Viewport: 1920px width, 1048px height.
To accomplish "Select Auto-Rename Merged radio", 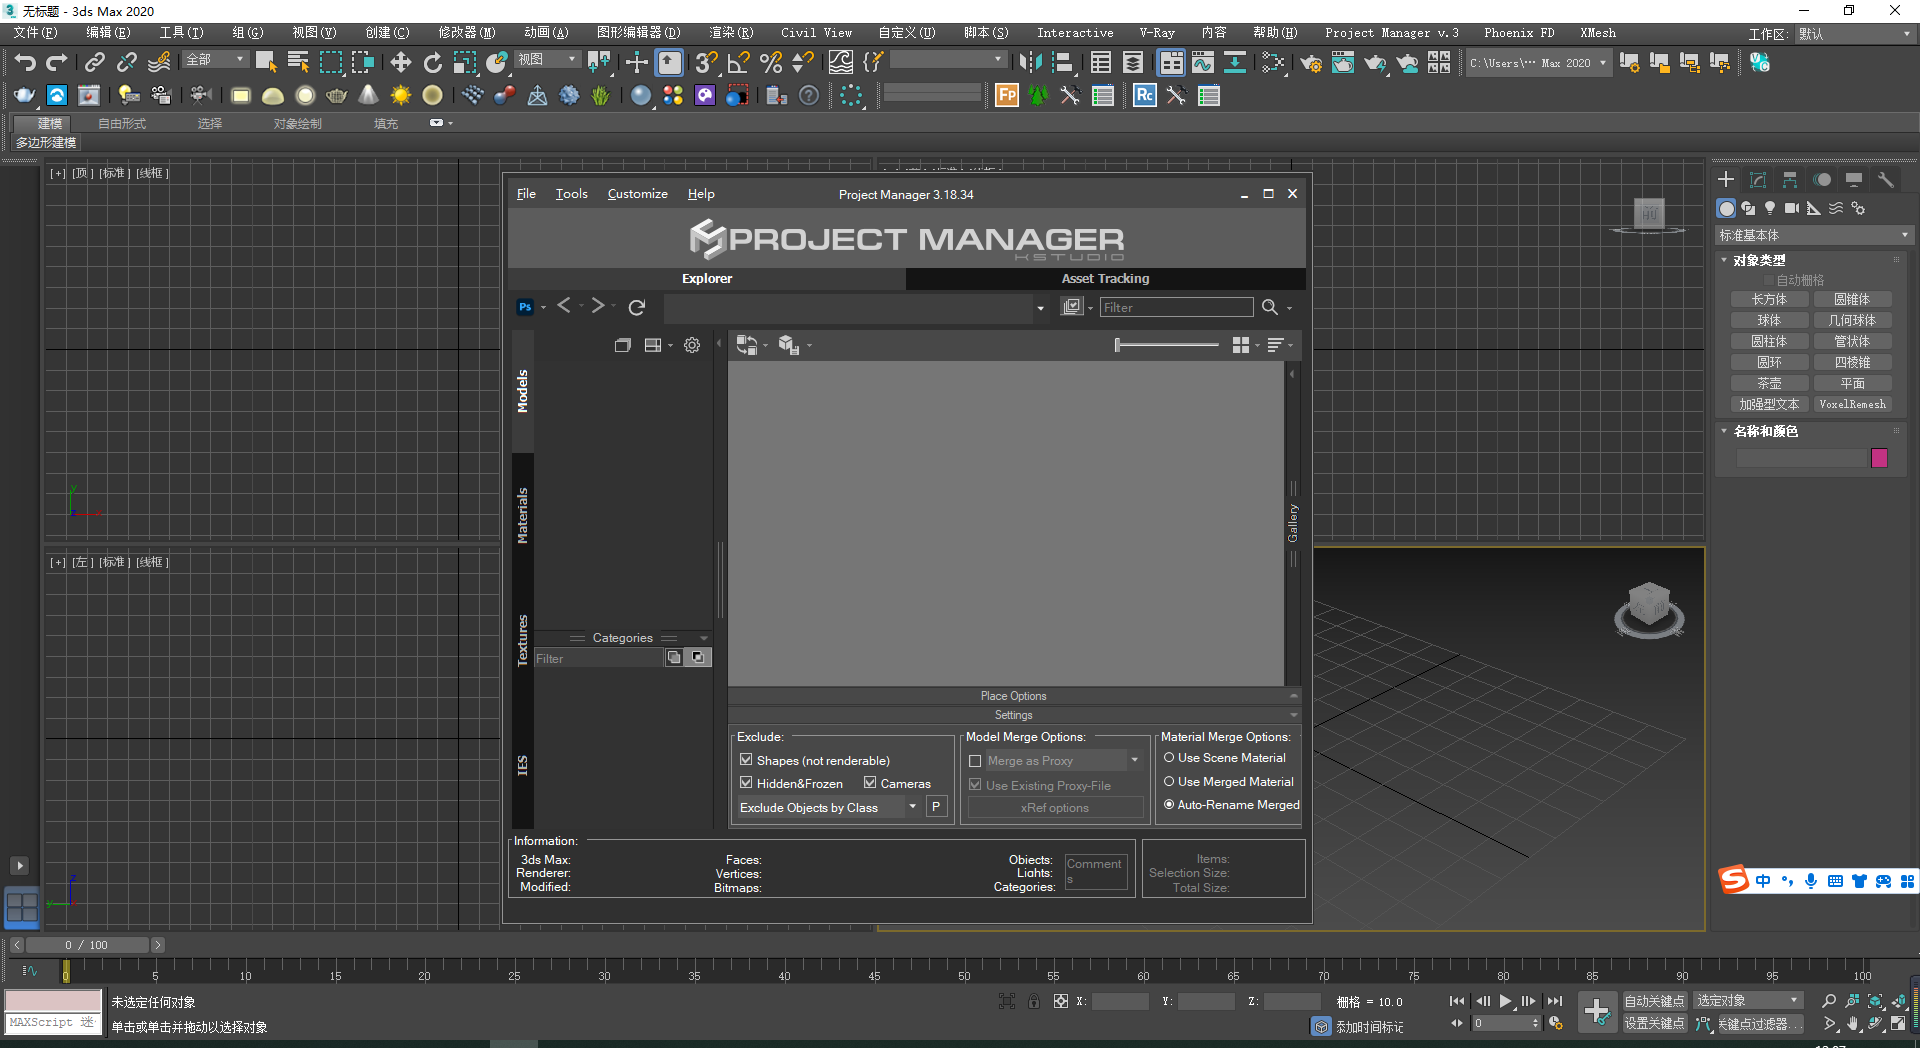I will pos(1169,805).
